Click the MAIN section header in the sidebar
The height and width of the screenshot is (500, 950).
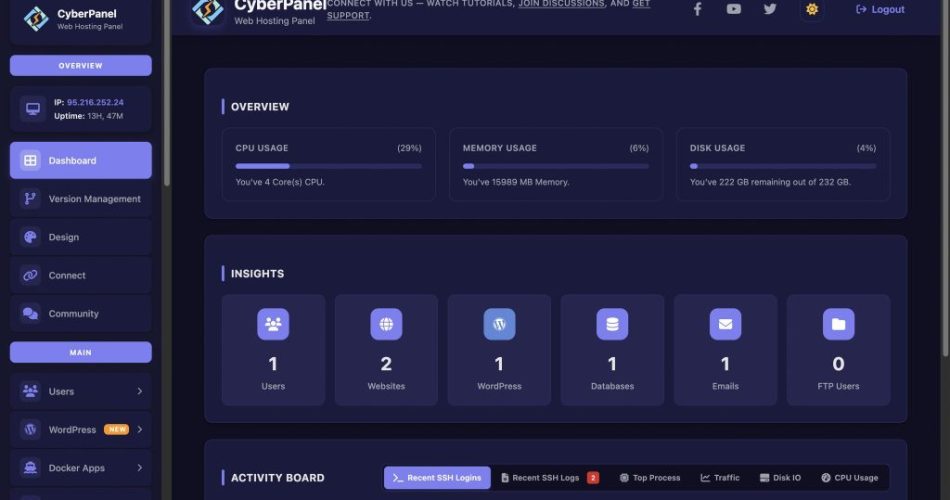point(81,352)
